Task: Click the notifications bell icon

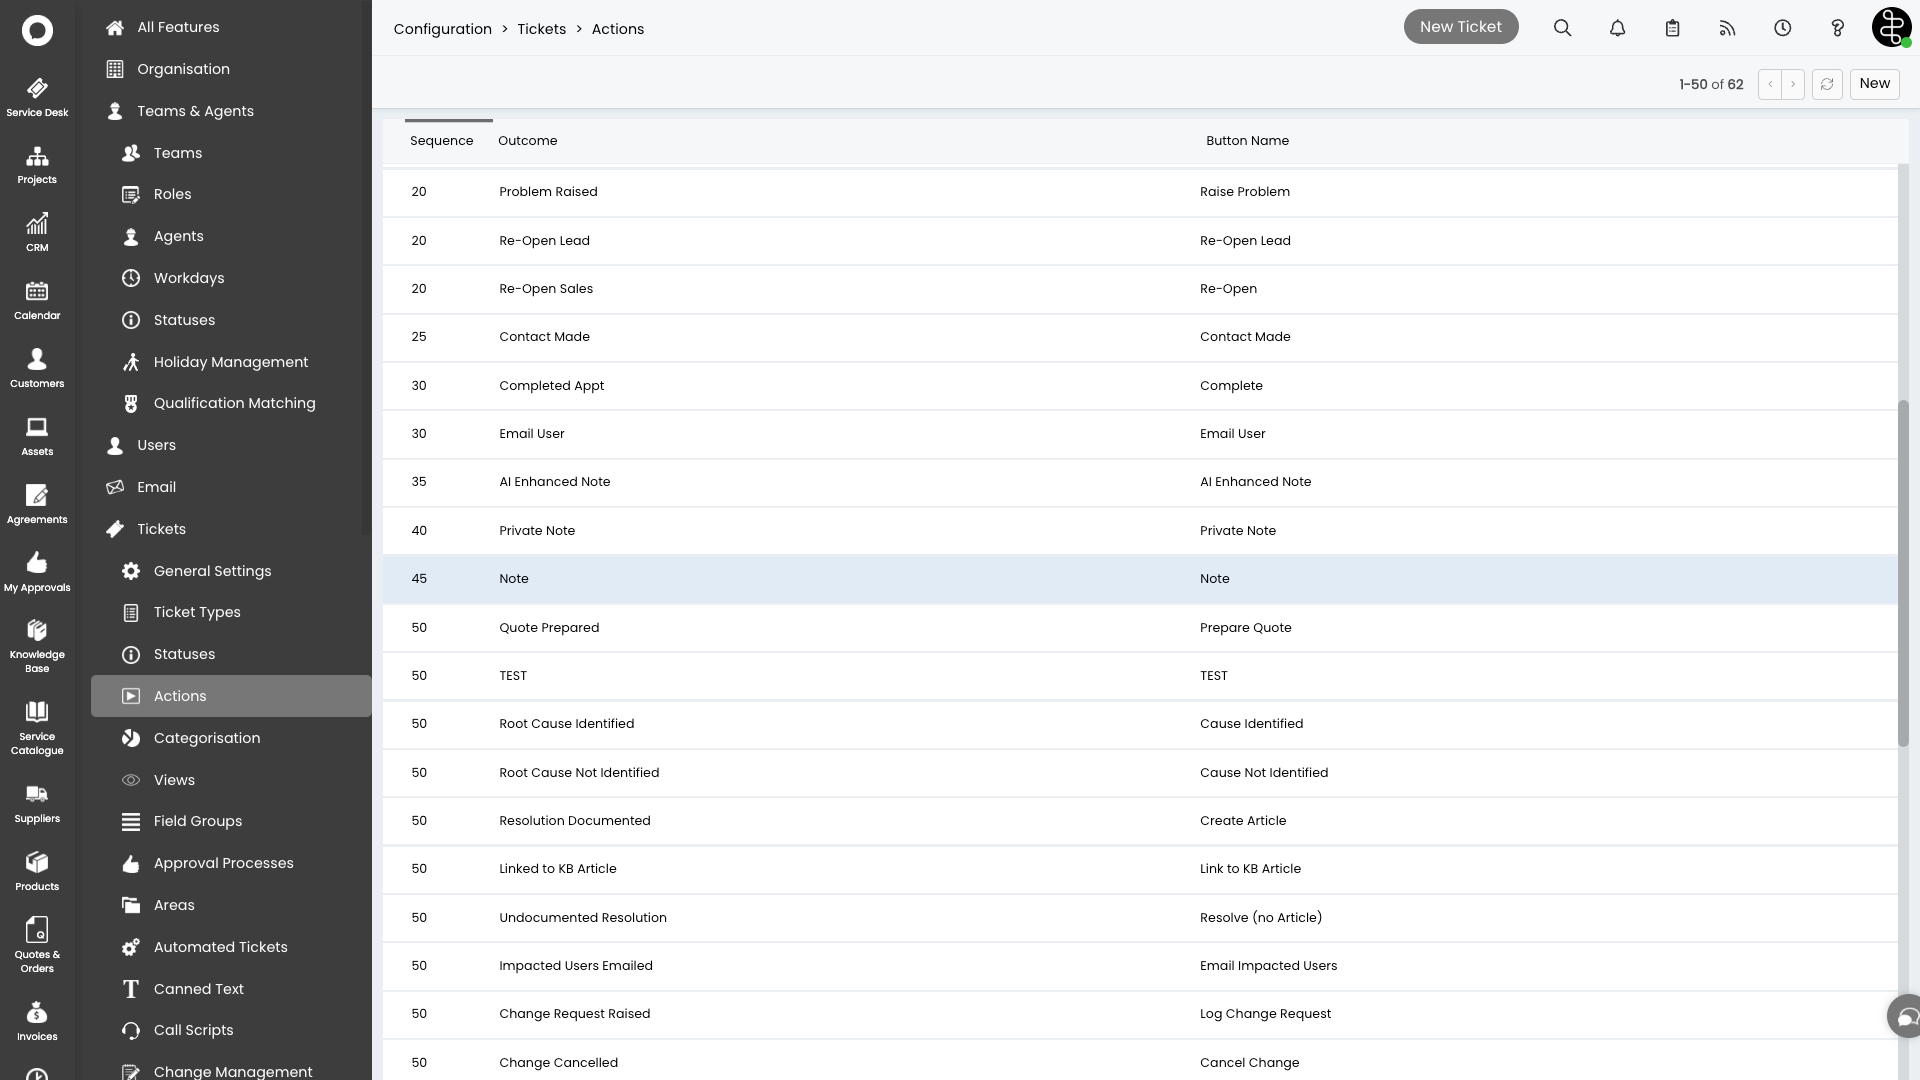Action: [1618, 28]
